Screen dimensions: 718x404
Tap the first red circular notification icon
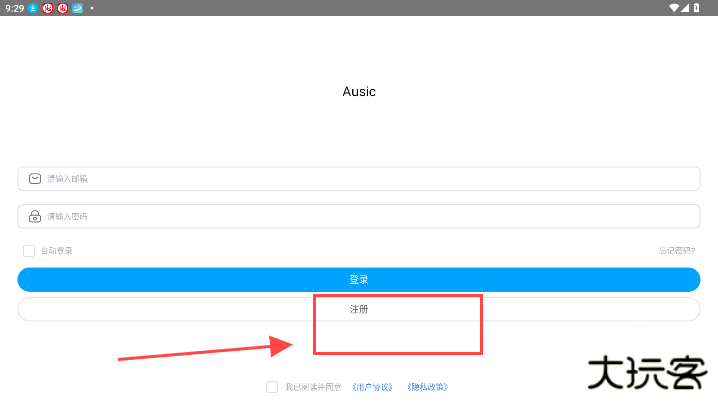click(47, 8)
